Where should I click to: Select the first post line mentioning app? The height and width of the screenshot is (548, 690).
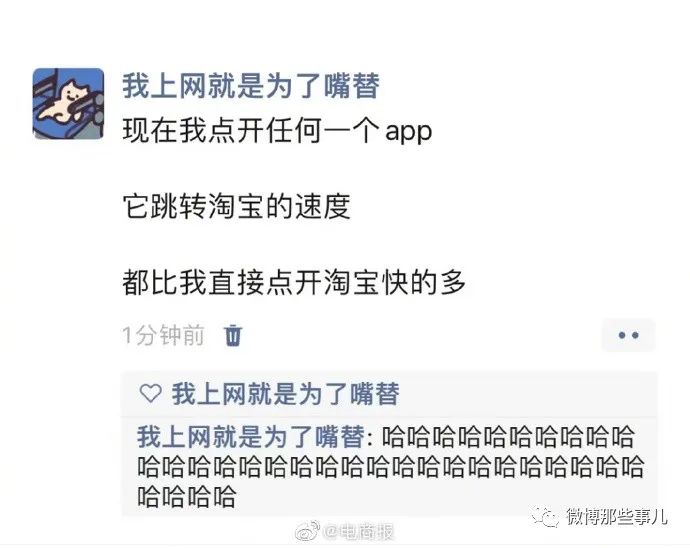coord(277,131)
